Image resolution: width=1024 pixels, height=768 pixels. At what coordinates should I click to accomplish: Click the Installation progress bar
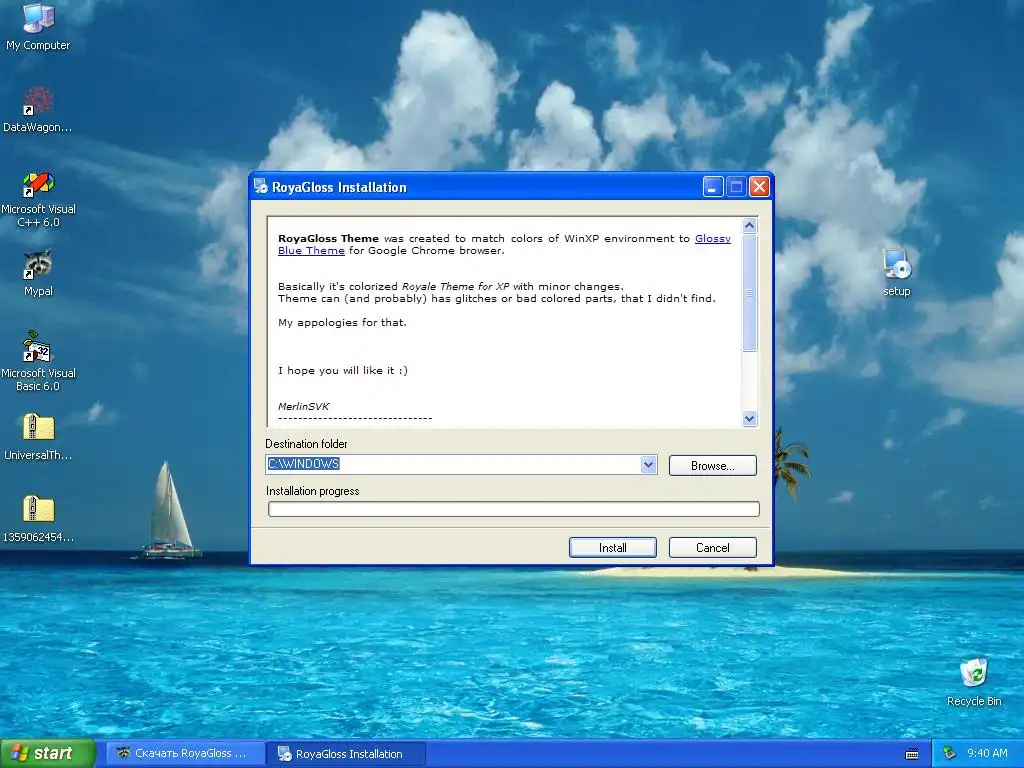513,509
